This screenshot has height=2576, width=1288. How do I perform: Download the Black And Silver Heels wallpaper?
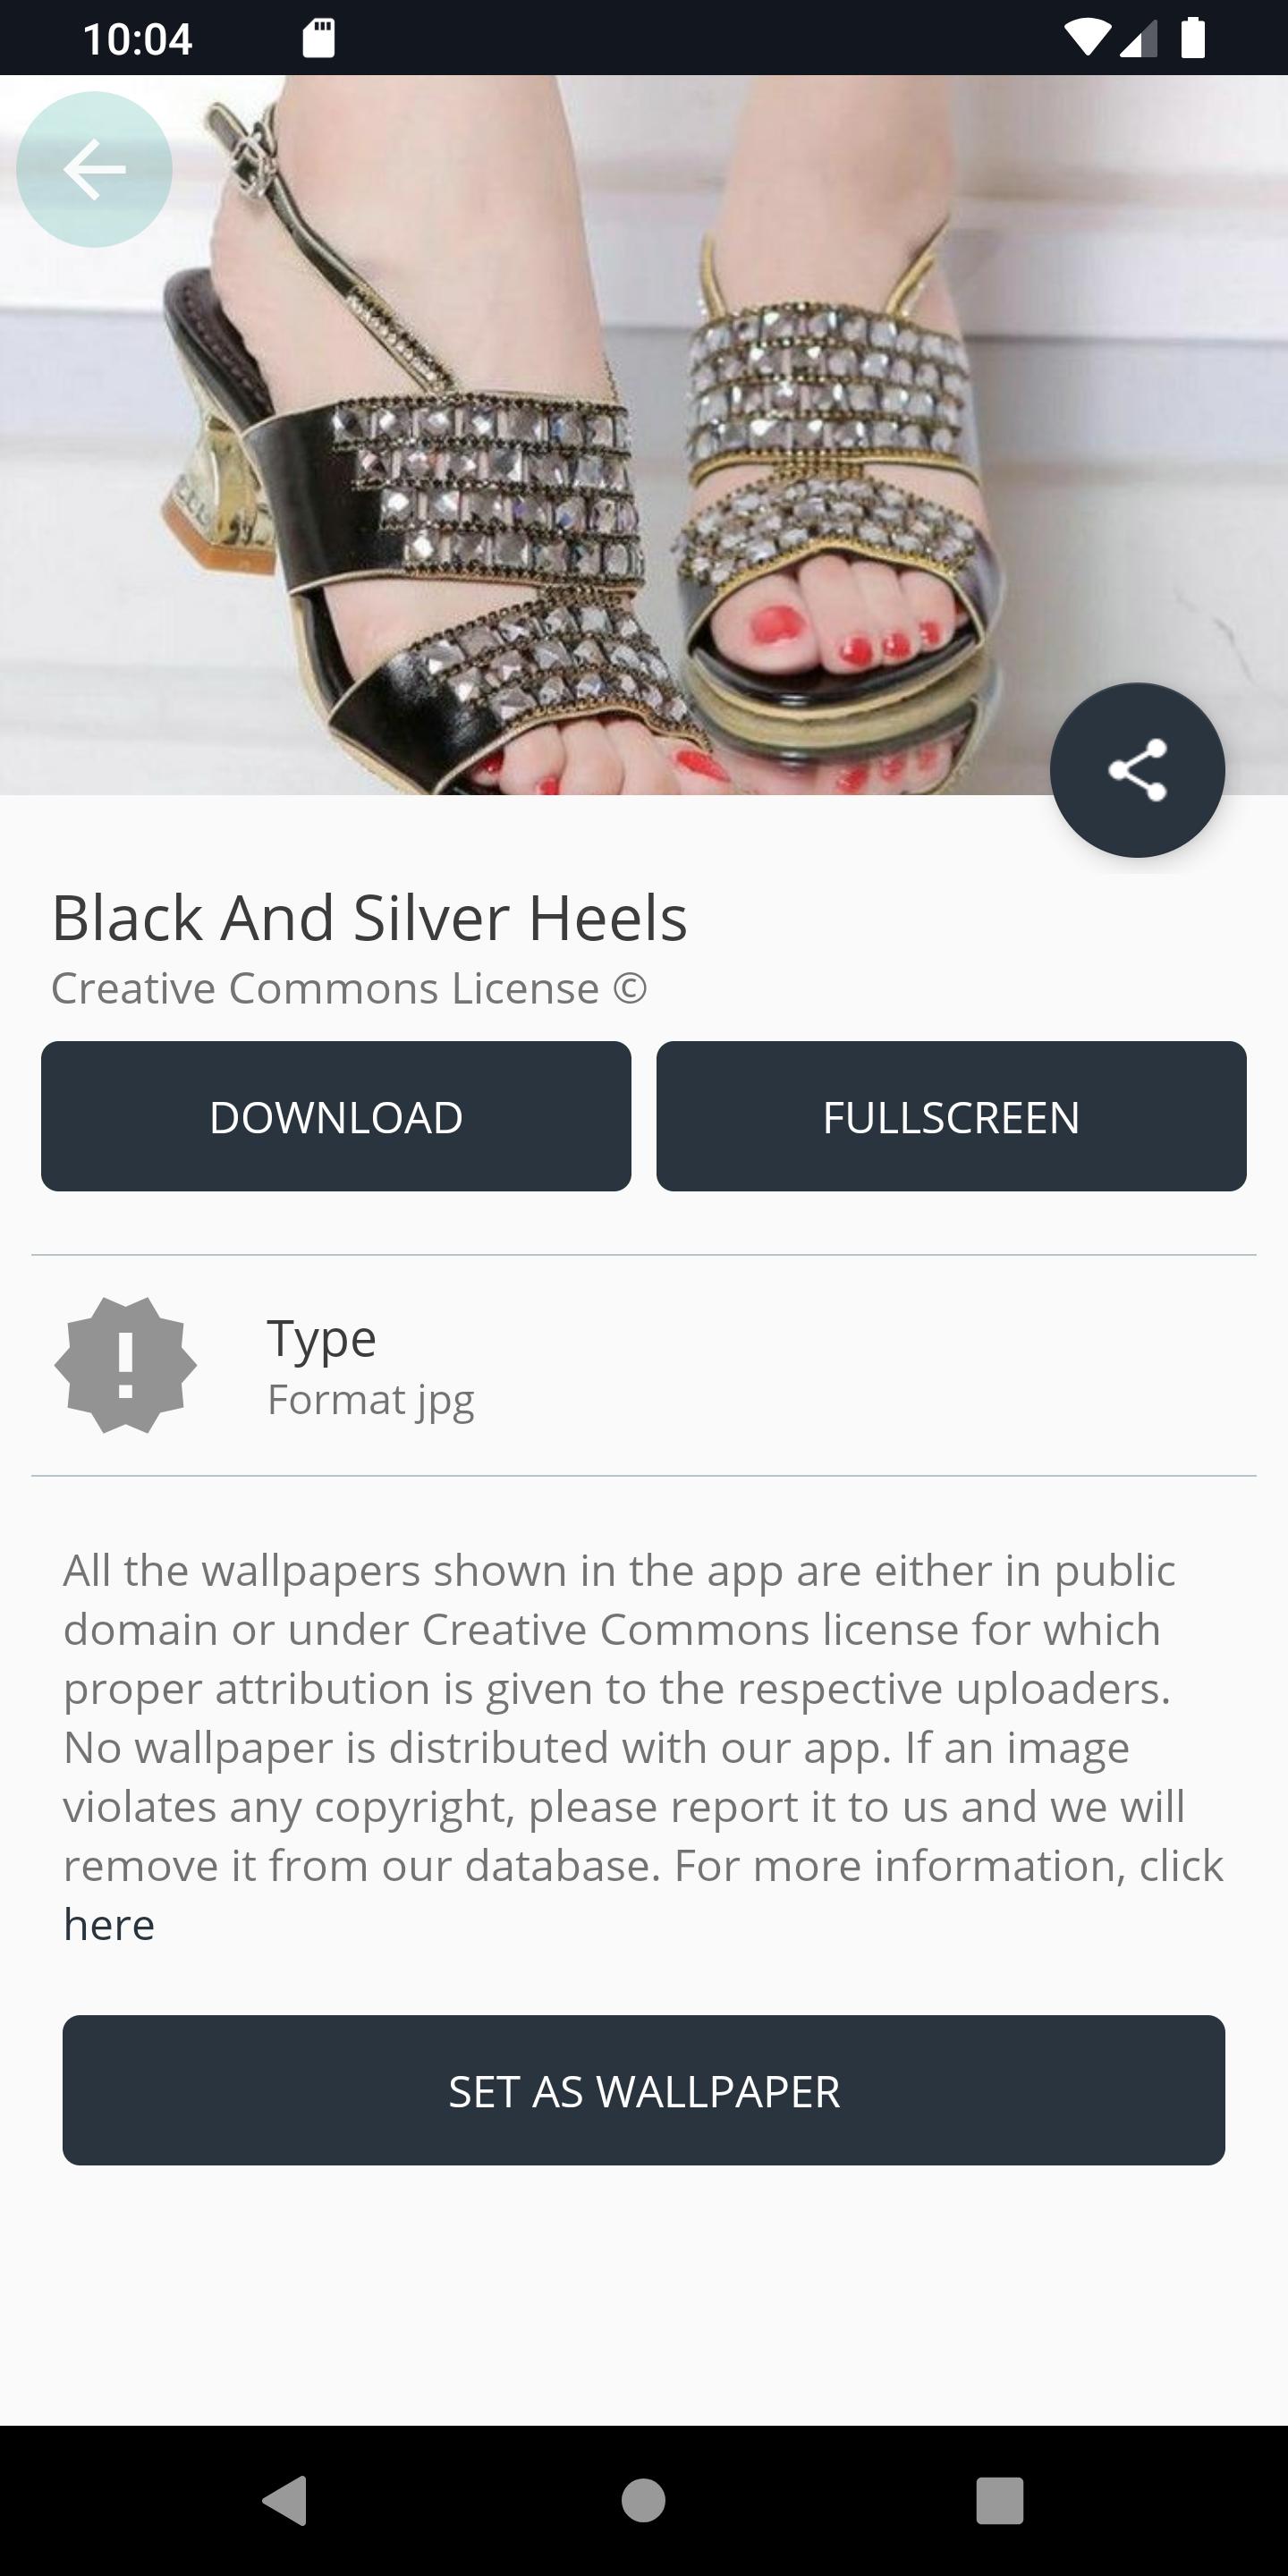coord(336,1116)
